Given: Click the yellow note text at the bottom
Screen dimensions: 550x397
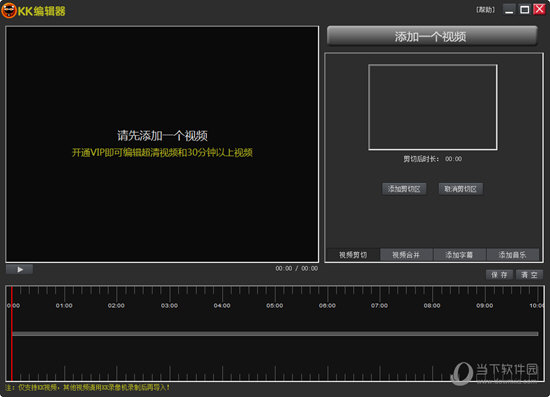Looking at the screenshot, I should point(88,388).
